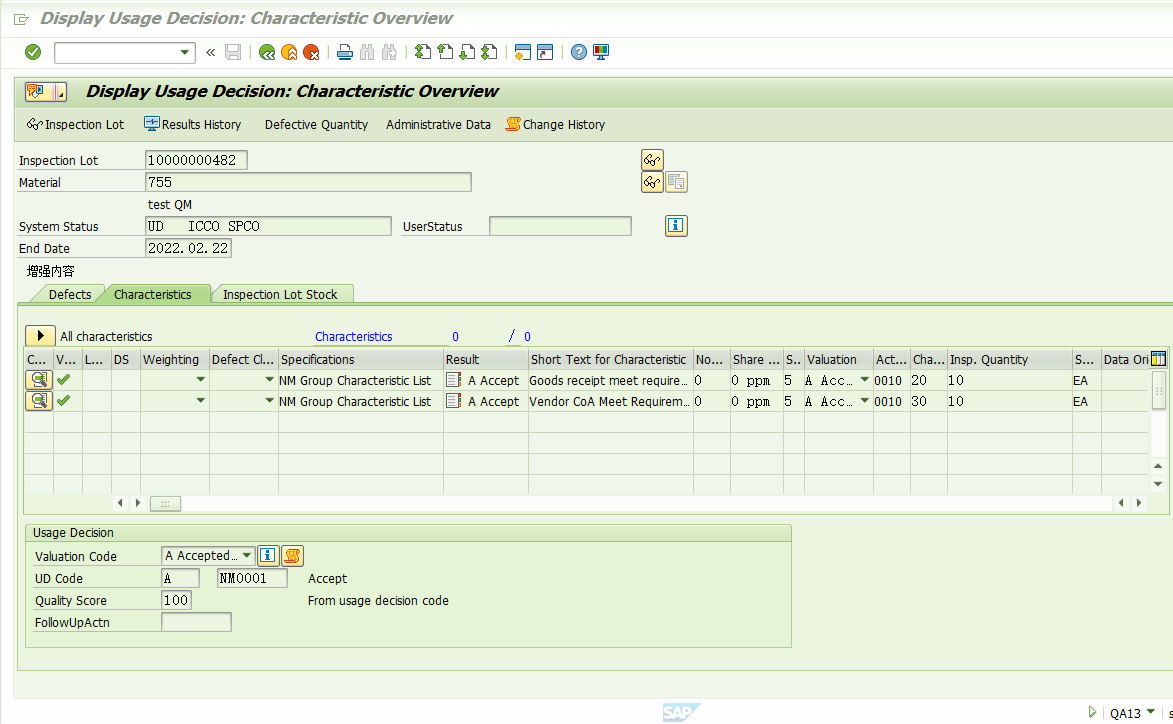Go back using the green Back arrow icon

[266, 52]
